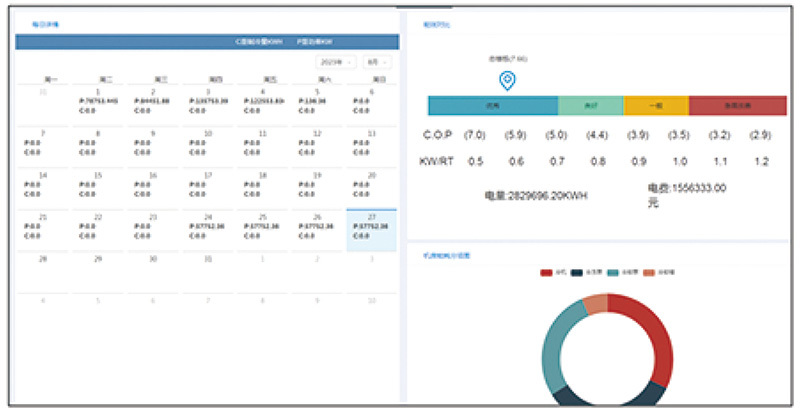The height and width of the screenshot is (413, 800).
Task: Click the blue location pin marker icon
Action: (x=507, y=81)
